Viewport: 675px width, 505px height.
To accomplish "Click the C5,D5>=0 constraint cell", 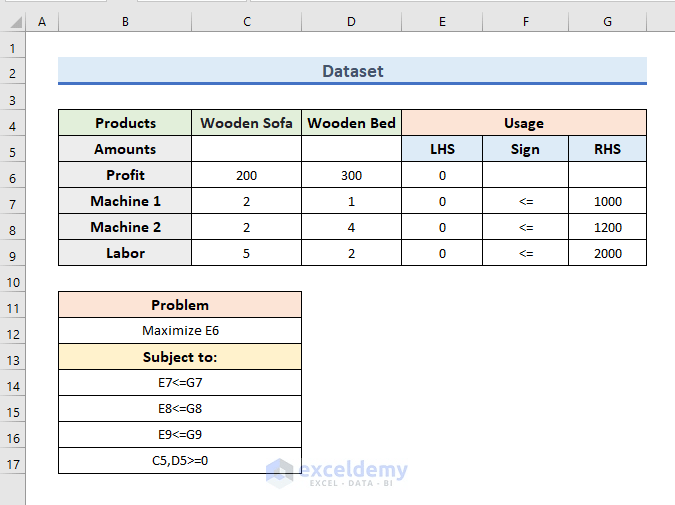I will 180,461.
